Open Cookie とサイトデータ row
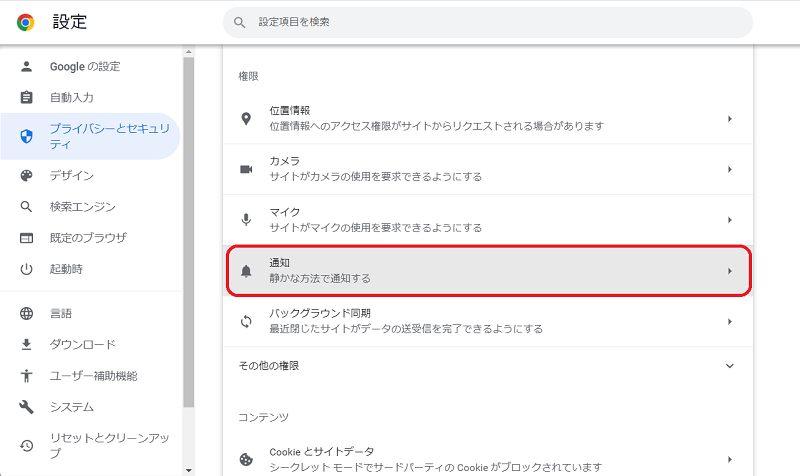 pyautogui.click(x=488, y=459)
